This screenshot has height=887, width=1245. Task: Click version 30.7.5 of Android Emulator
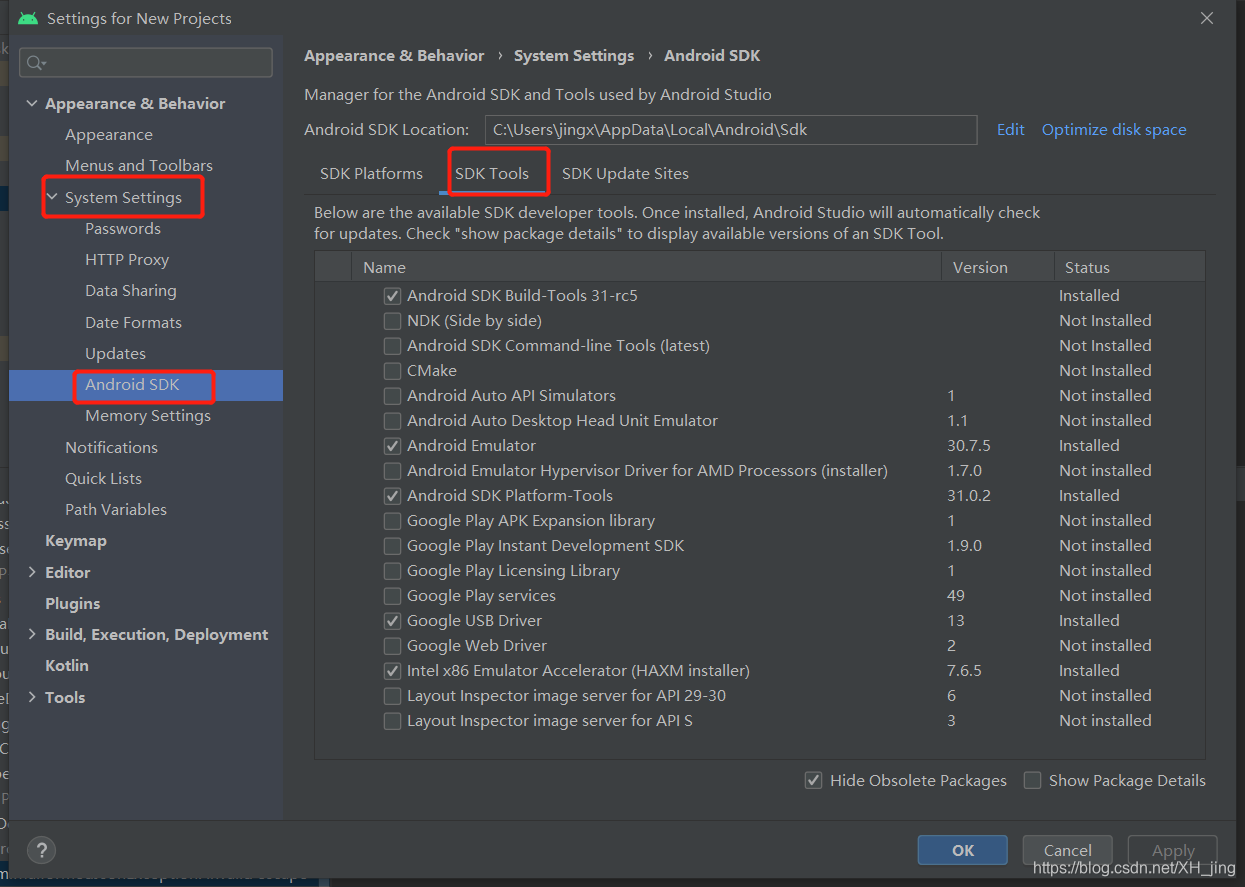(x=969, y=446)
